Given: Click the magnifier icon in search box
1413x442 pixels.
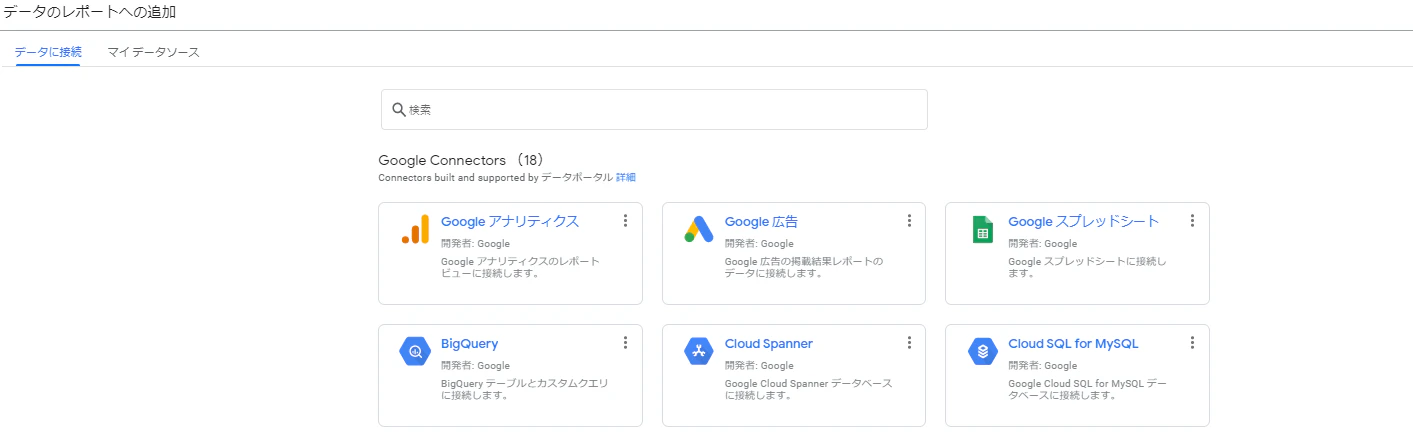Looking at the screenshot, I should [x=399, y=109].
